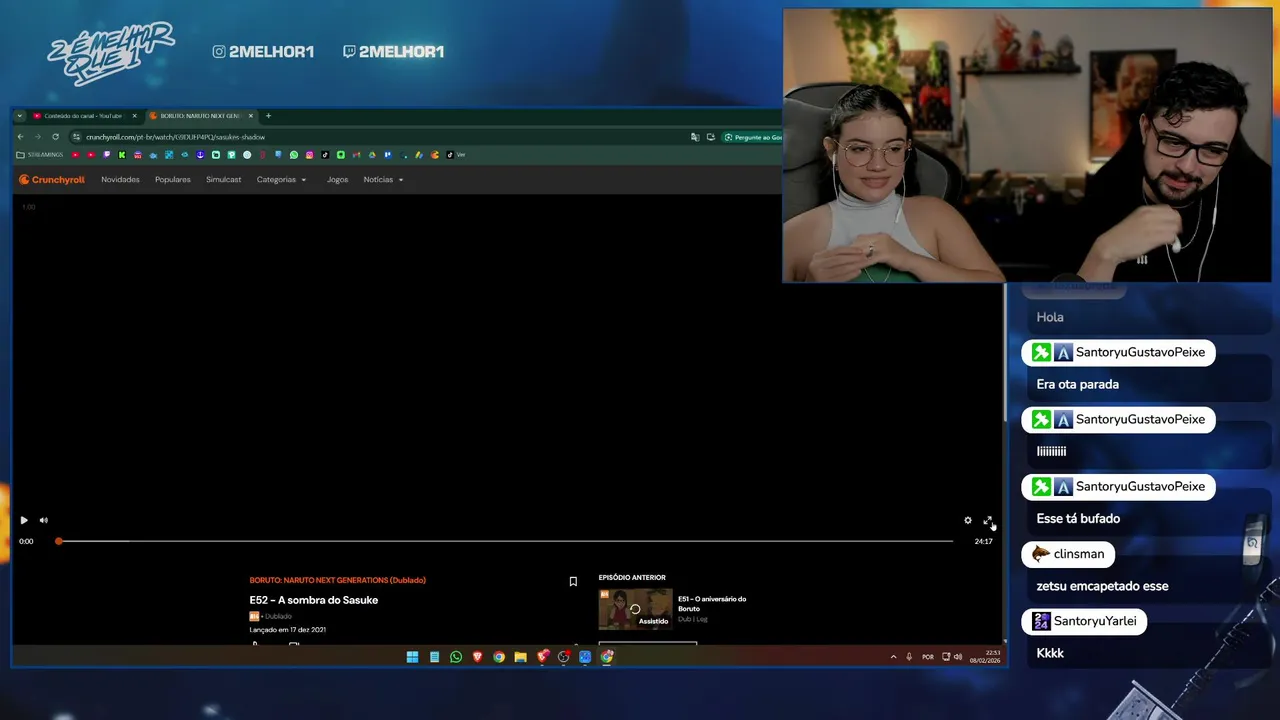Open the Jogos page
Screen dimensions: 1280x720
coord(337,180)
